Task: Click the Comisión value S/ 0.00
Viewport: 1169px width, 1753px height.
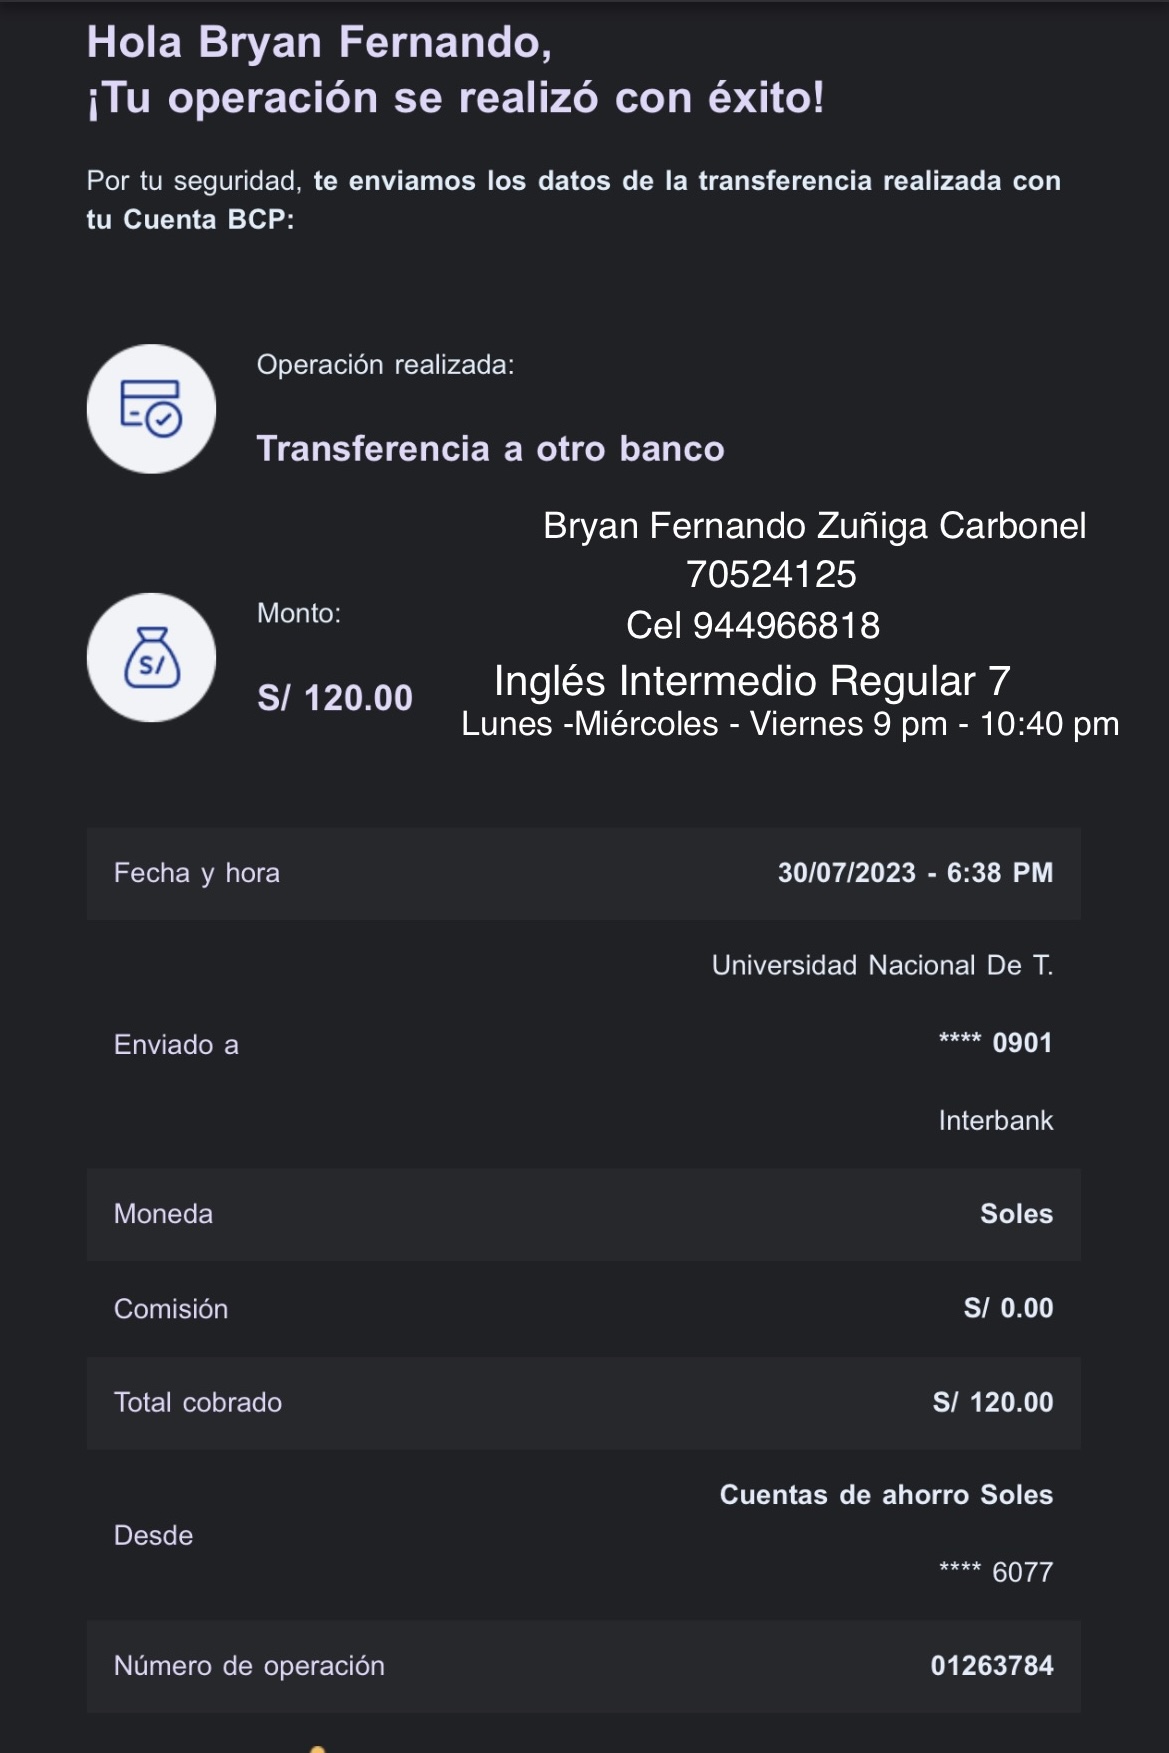Action: [x=1008, y=1308]
